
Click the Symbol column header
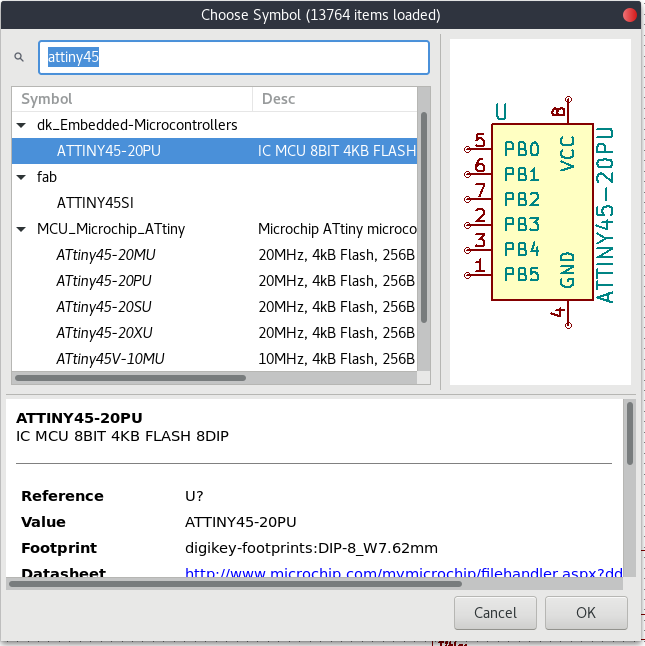pyautogui.click(x=132, y=99)
